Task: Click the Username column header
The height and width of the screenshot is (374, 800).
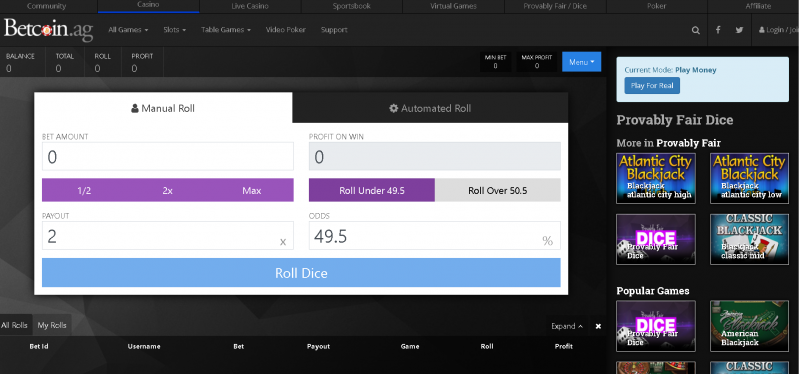Action: (x=144, y=346)
